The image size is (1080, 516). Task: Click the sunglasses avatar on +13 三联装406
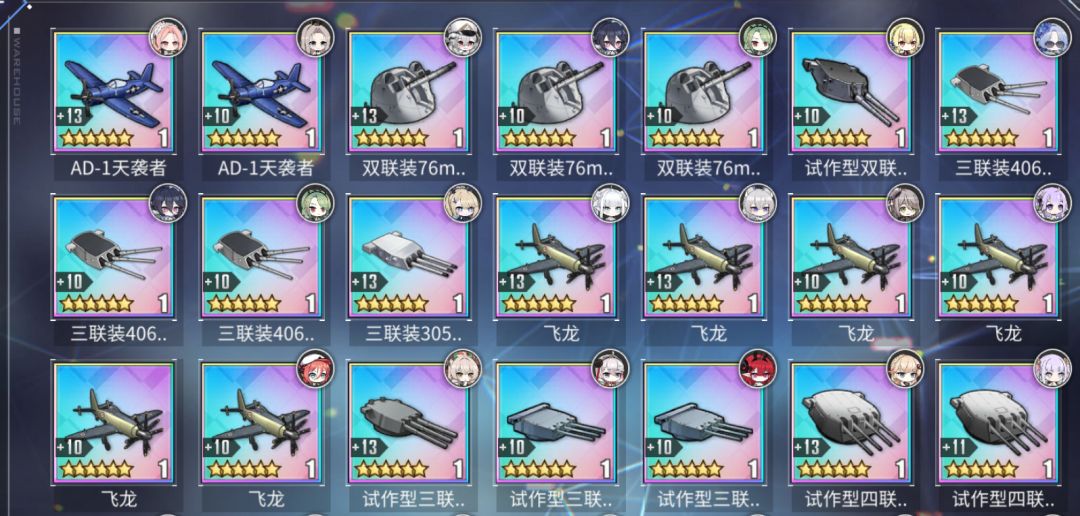[x=1052, y=37]
